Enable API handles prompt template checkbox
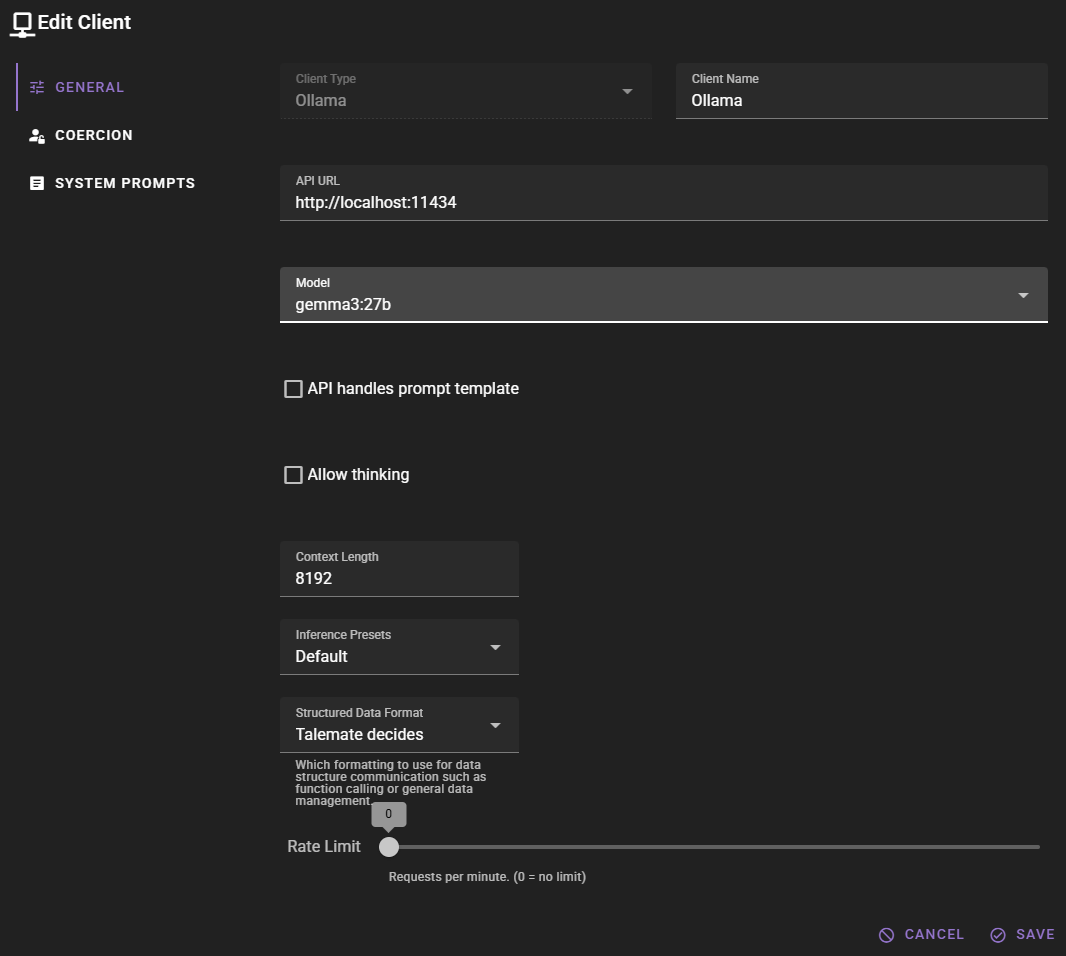The width and height of the screenshot is (1066, 956). 293,389
